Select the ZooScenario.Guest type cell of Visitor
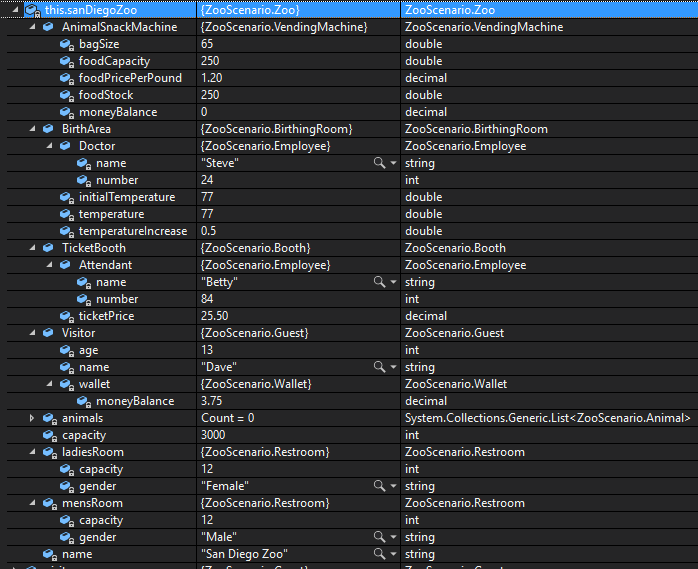698x569 pixels. (549, 333)
